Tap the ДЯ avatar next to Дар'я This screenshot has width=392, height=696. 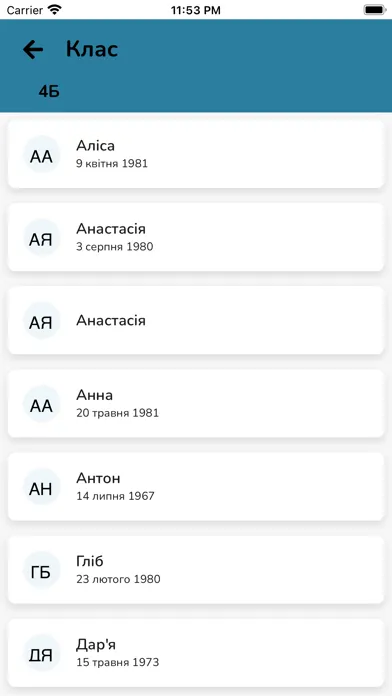(x=41, y=653)
